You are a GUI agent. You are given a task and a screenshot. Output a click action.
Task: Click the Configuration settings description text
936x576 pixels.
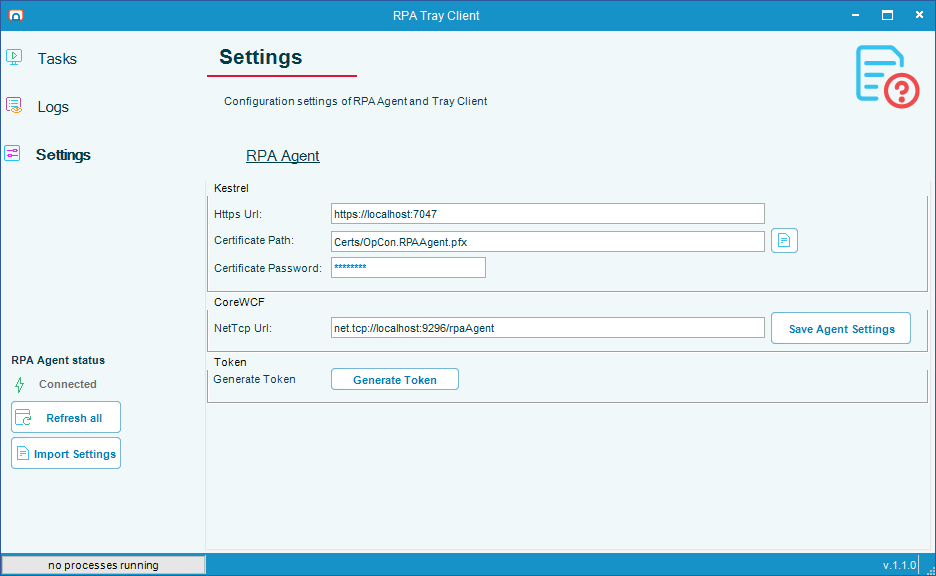[355, 101]
